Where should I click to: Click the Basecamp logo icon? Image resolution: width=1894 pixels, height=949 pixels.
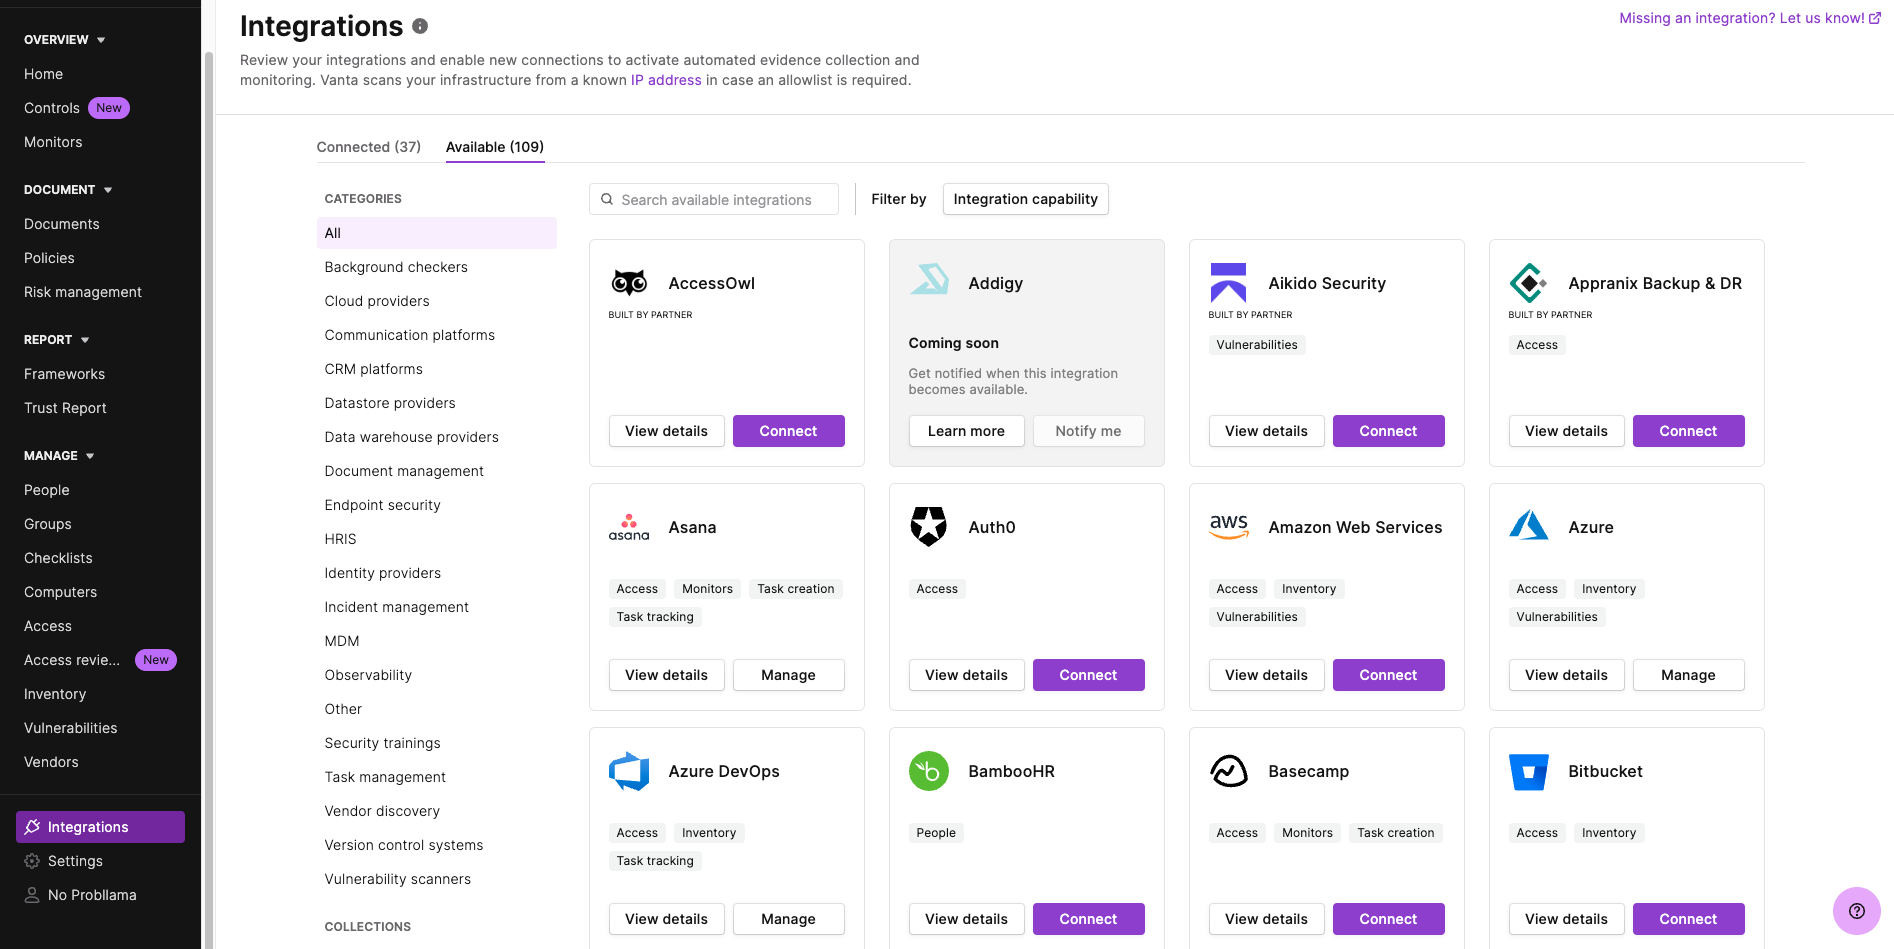(x=1229, y=771)
